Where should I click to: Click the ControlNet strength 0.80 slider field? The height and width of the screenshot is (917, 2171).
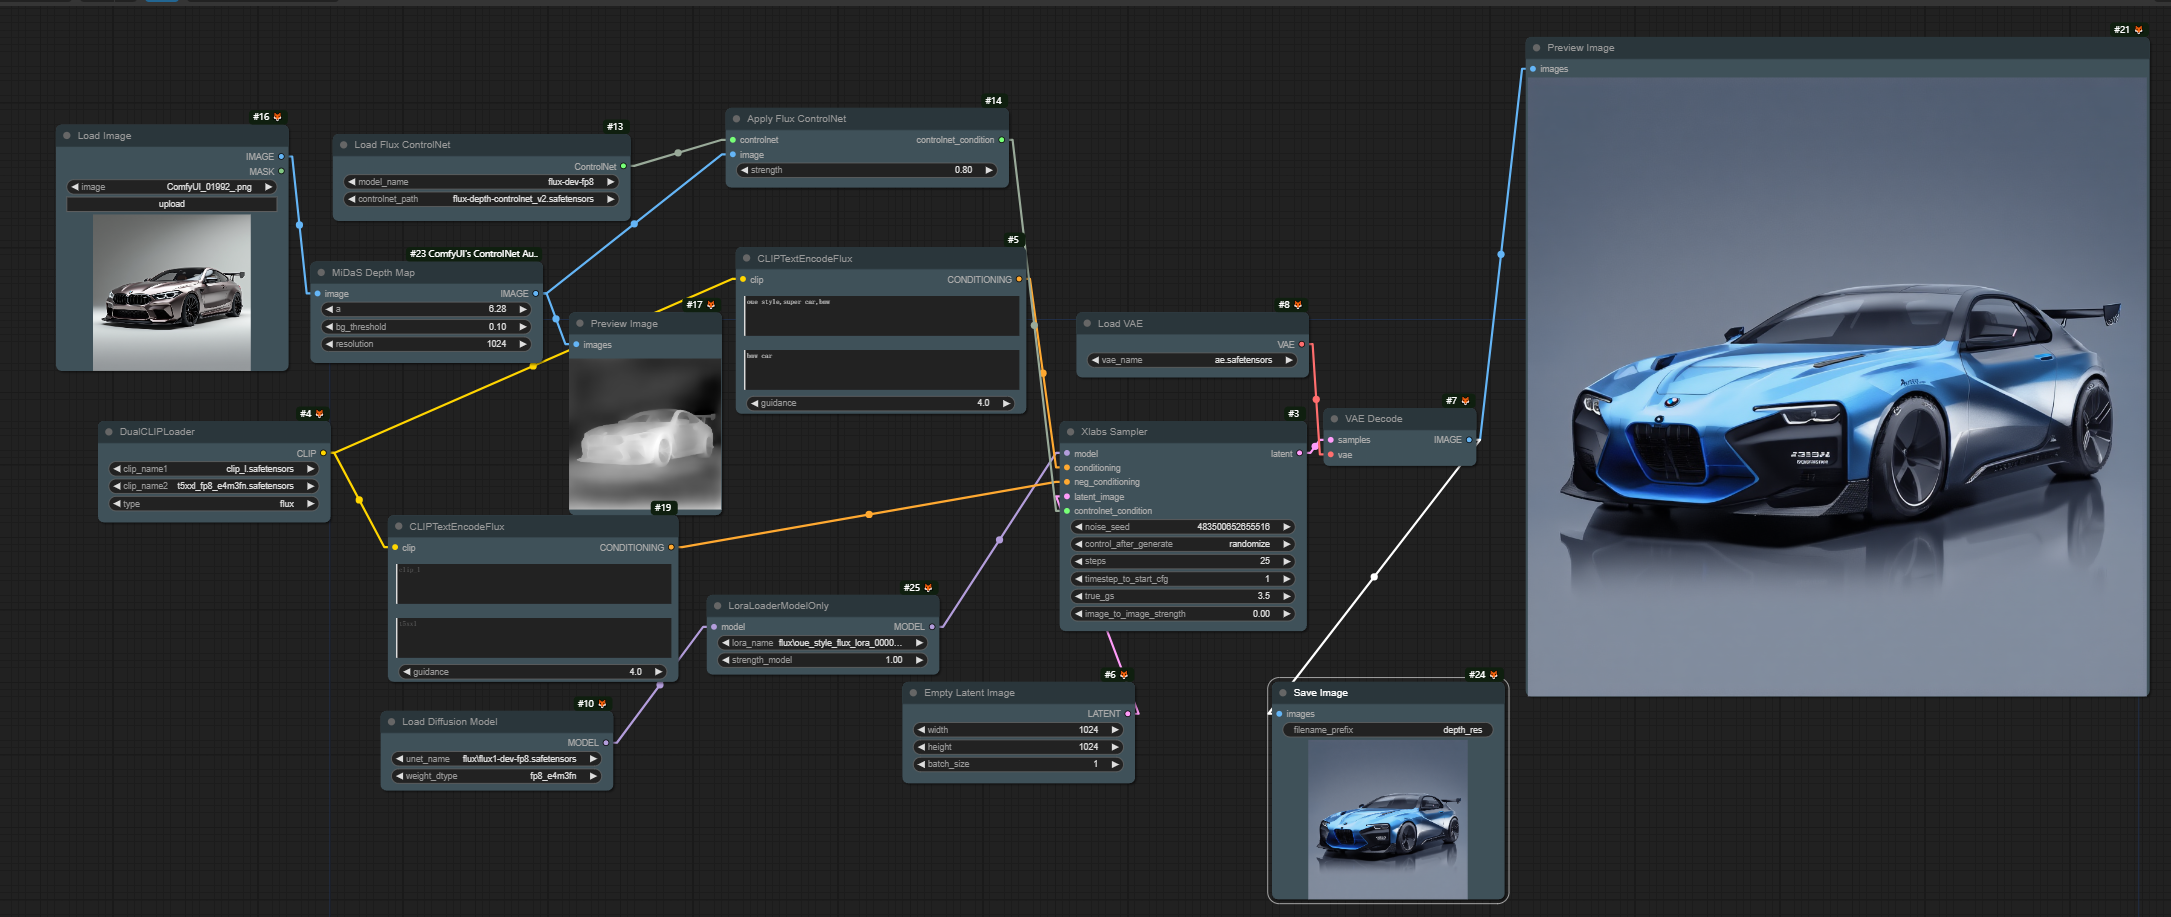867,170
